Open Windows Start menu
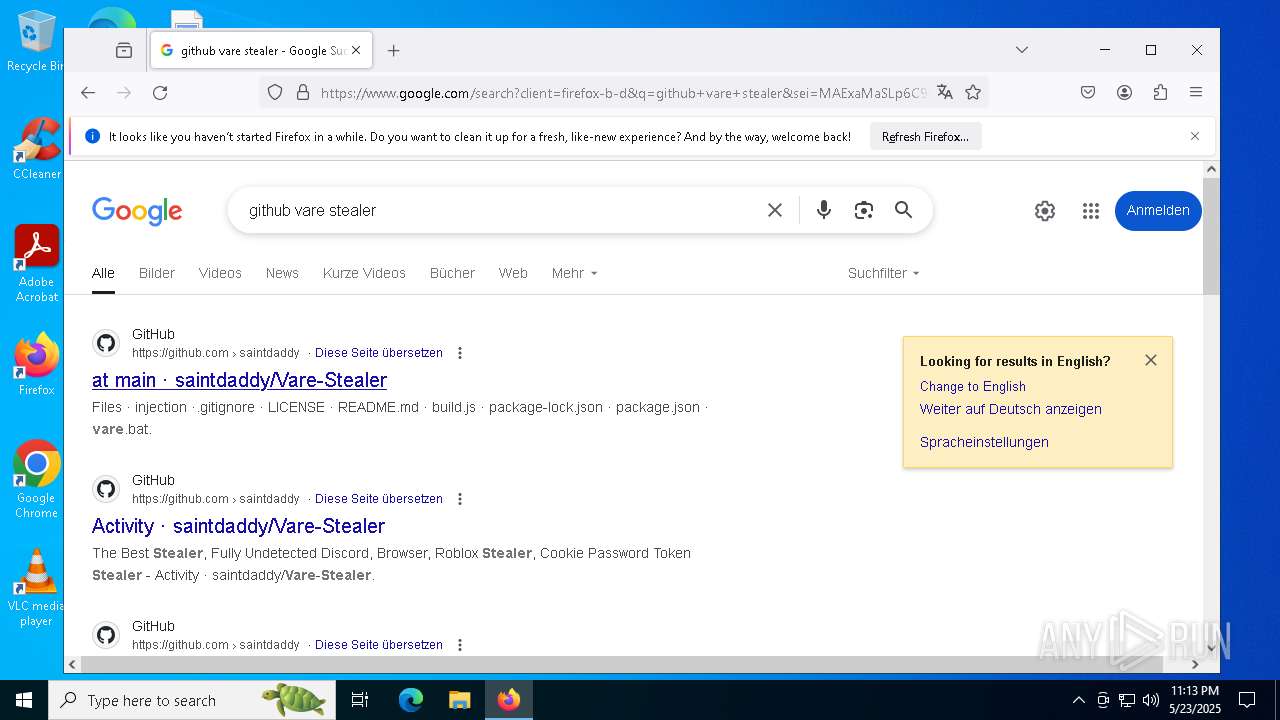Image resolution: width=1280 pixels, height=720 pixels. point(24,700)
